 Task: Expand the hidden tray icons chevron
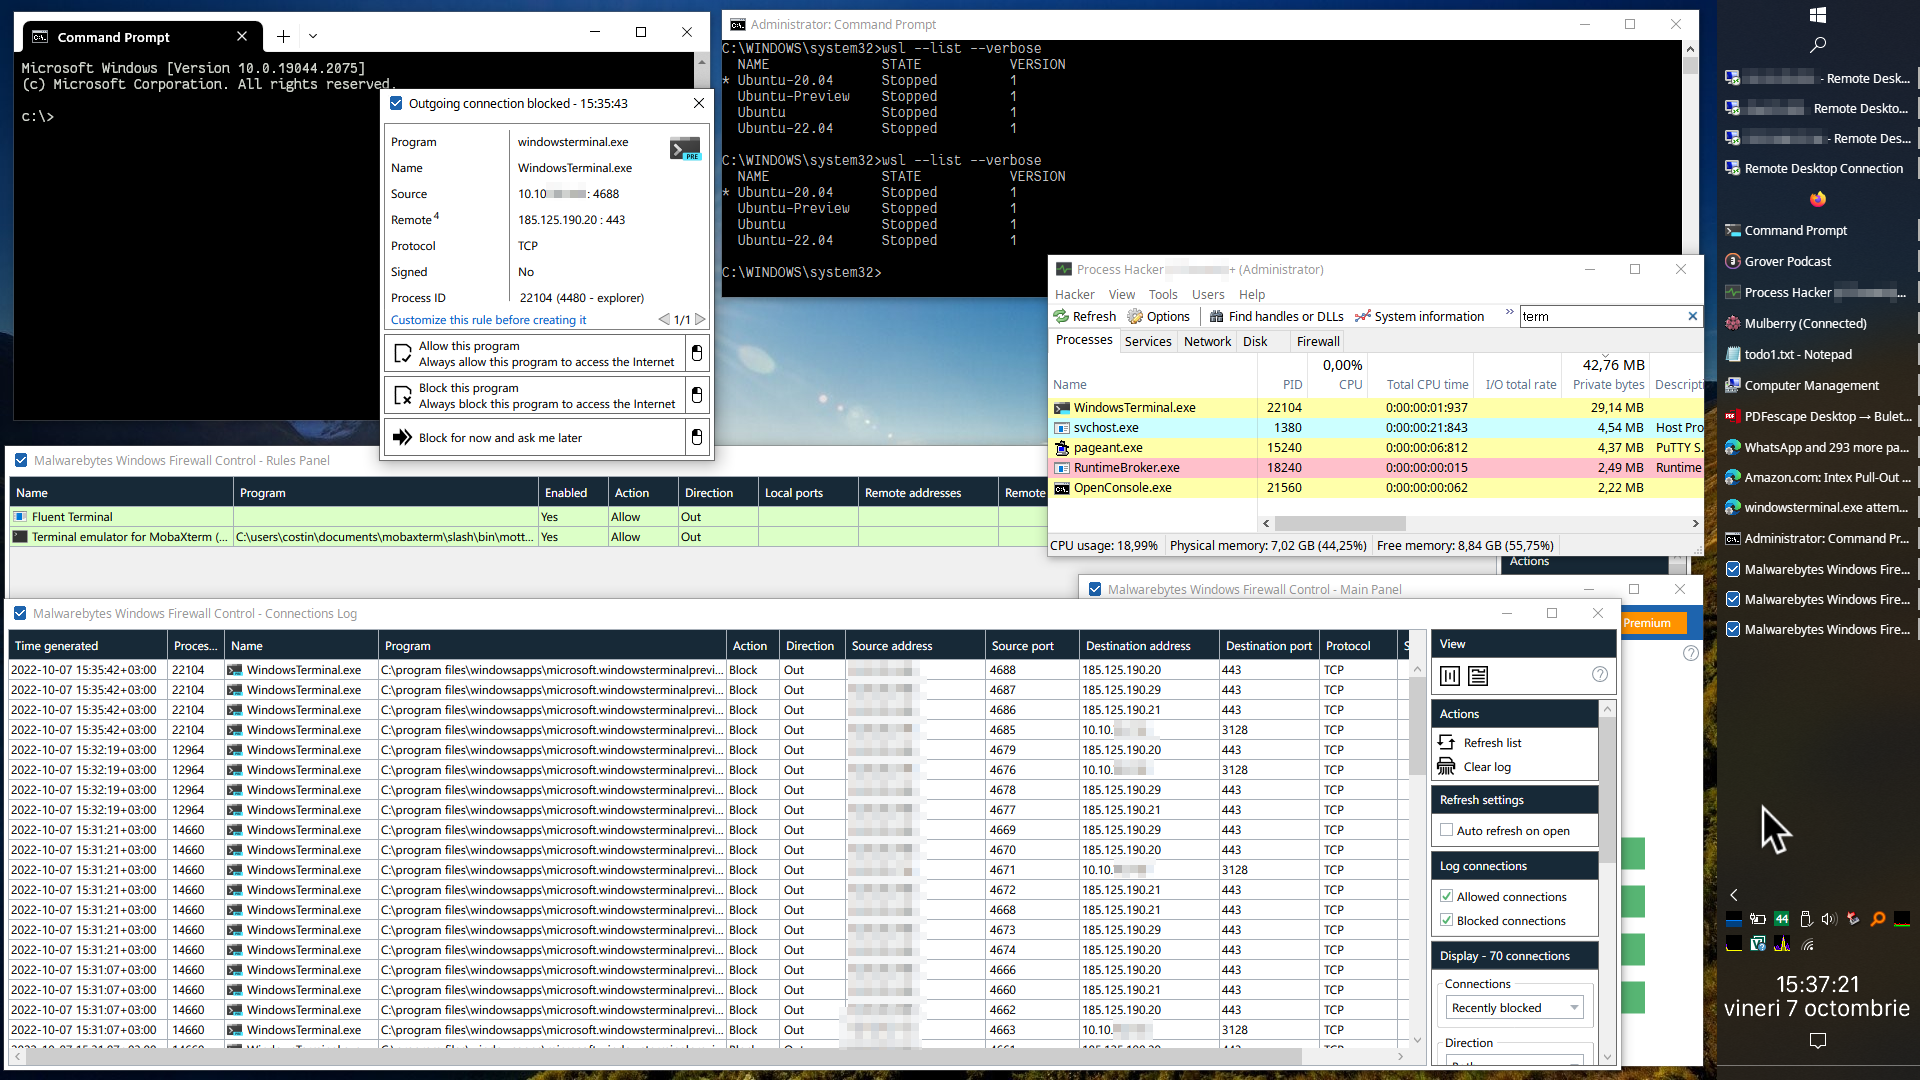(1733, 895)
